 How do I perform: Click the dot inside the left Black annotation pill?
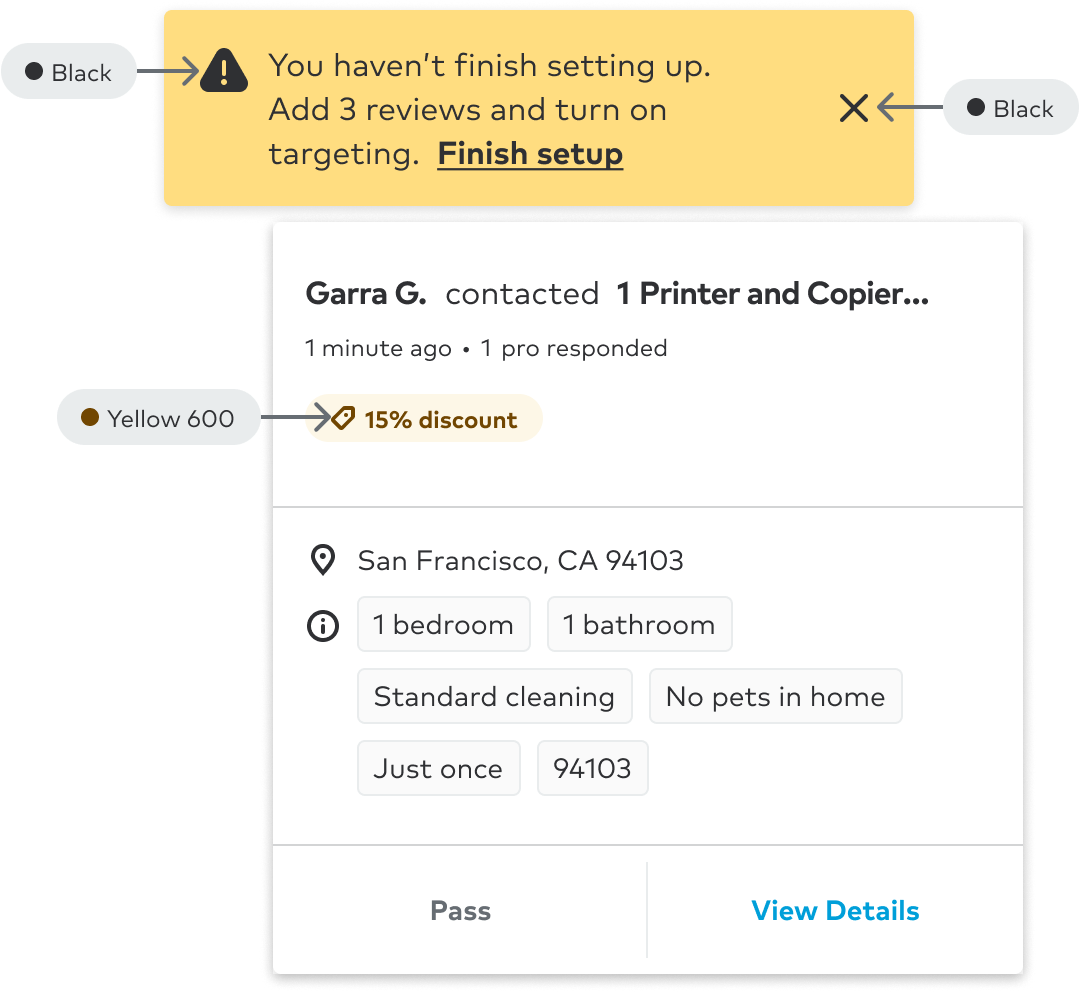coord(35,71)
